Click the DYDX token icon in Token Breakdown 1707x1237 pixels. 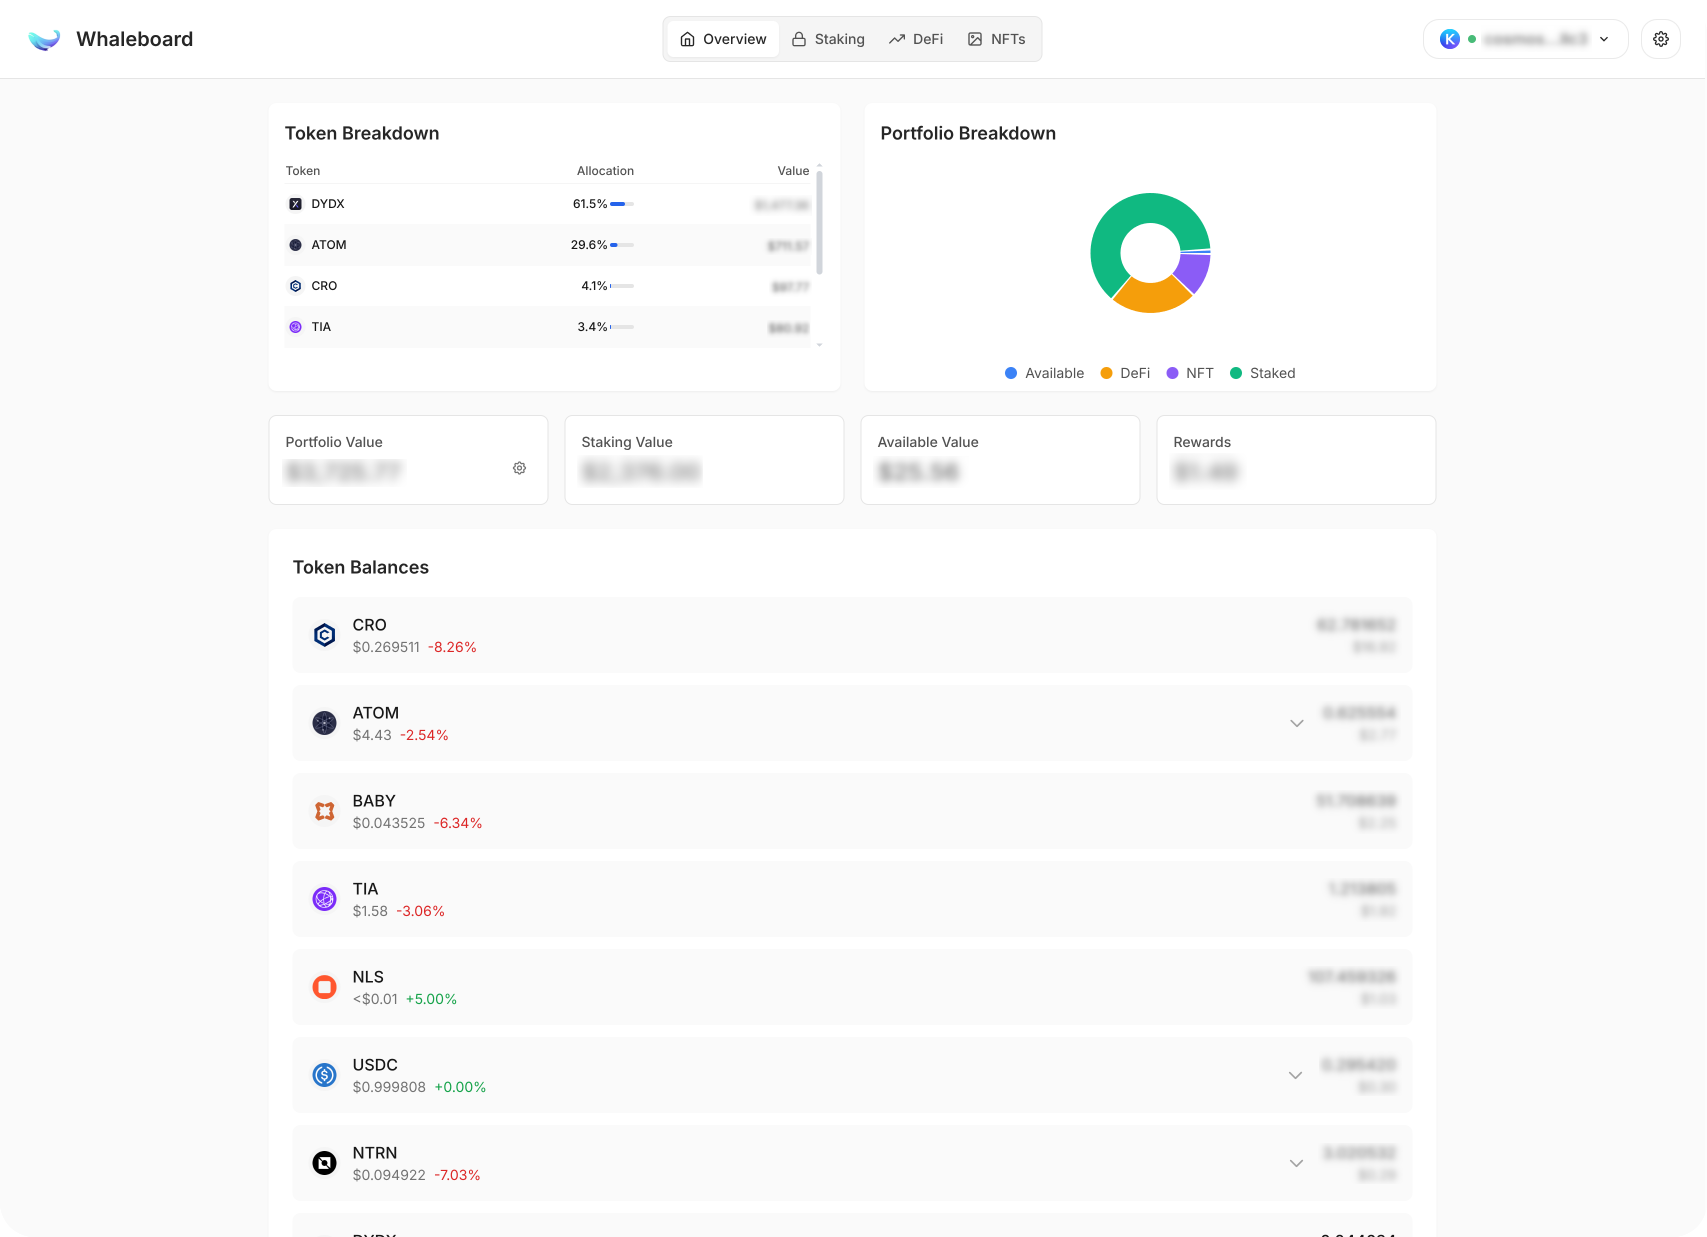[x=295, y=204]
